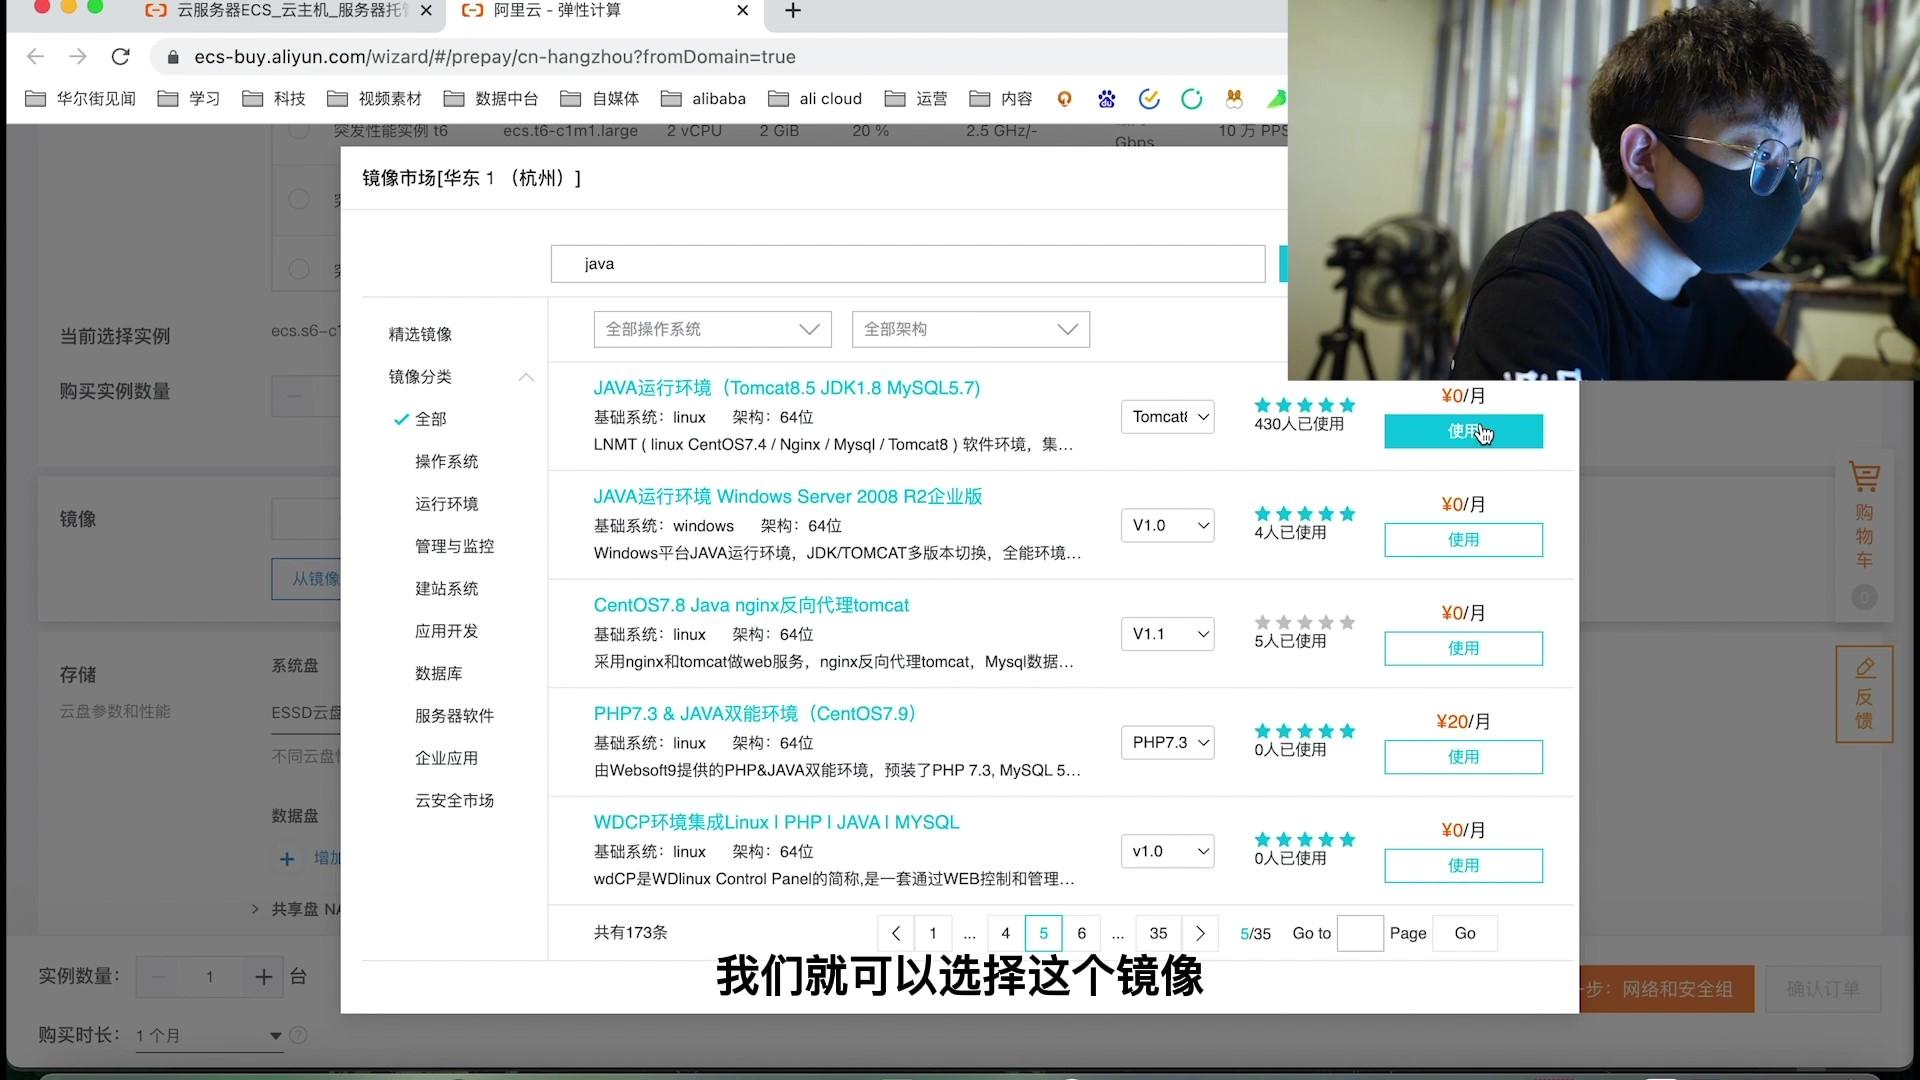Select the 云安全市场 category
Image resolution: width=1920 pixels, height=1080 pixels.
[x=454, y=800]
